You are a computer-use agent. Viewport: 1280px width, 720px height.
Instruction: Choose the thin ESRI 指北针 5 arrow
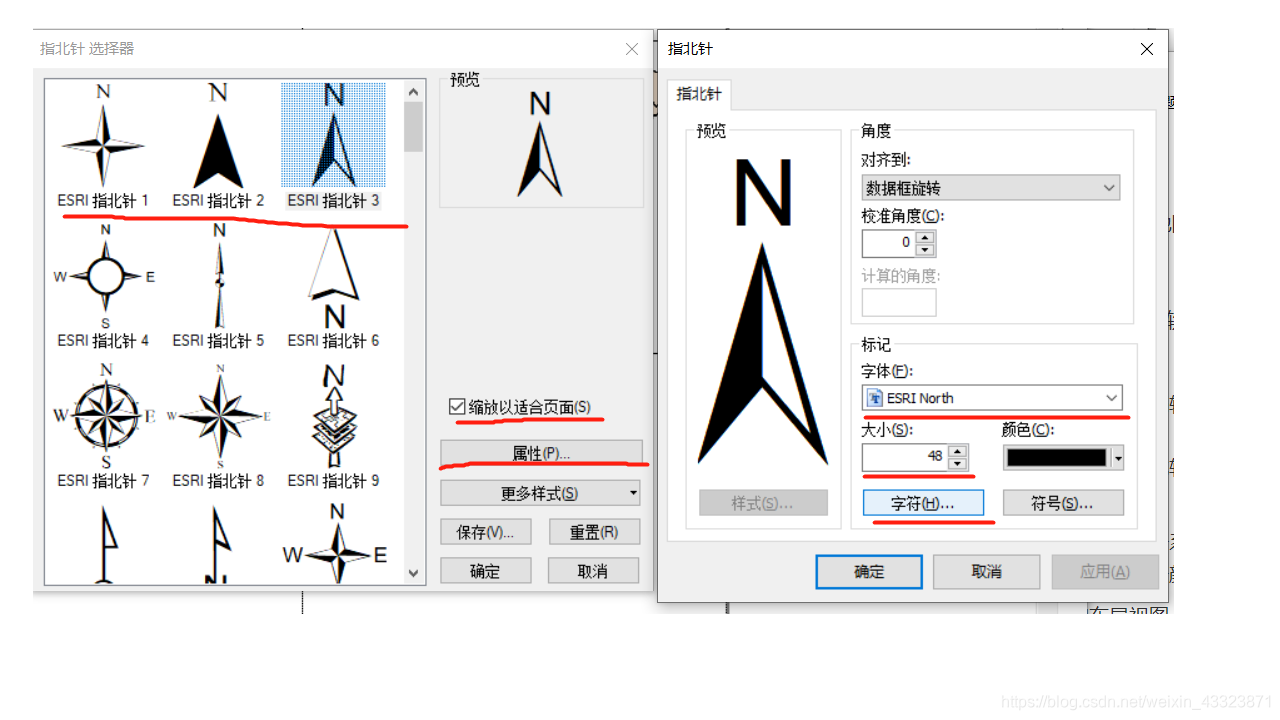[218, 286]
